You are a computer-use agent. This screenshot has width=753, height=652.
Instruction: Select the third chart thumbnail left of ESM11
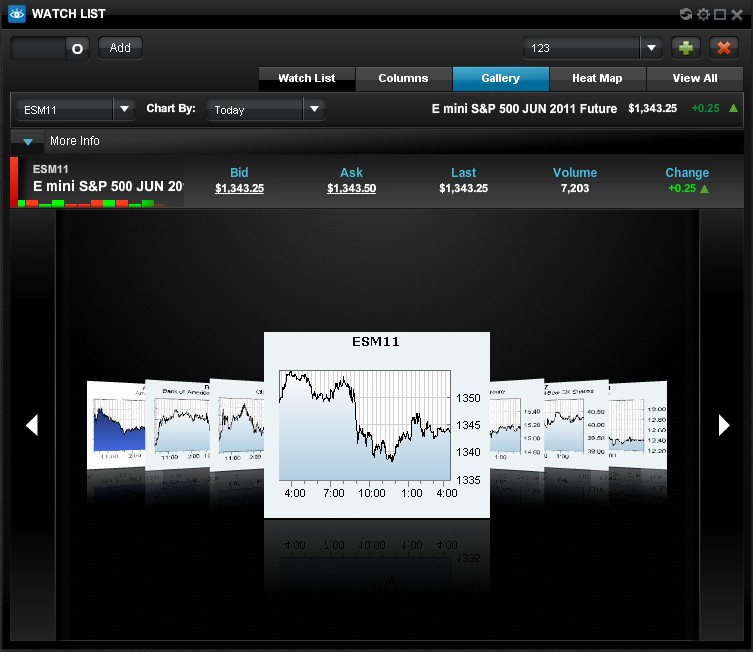(x=116, y=425)
